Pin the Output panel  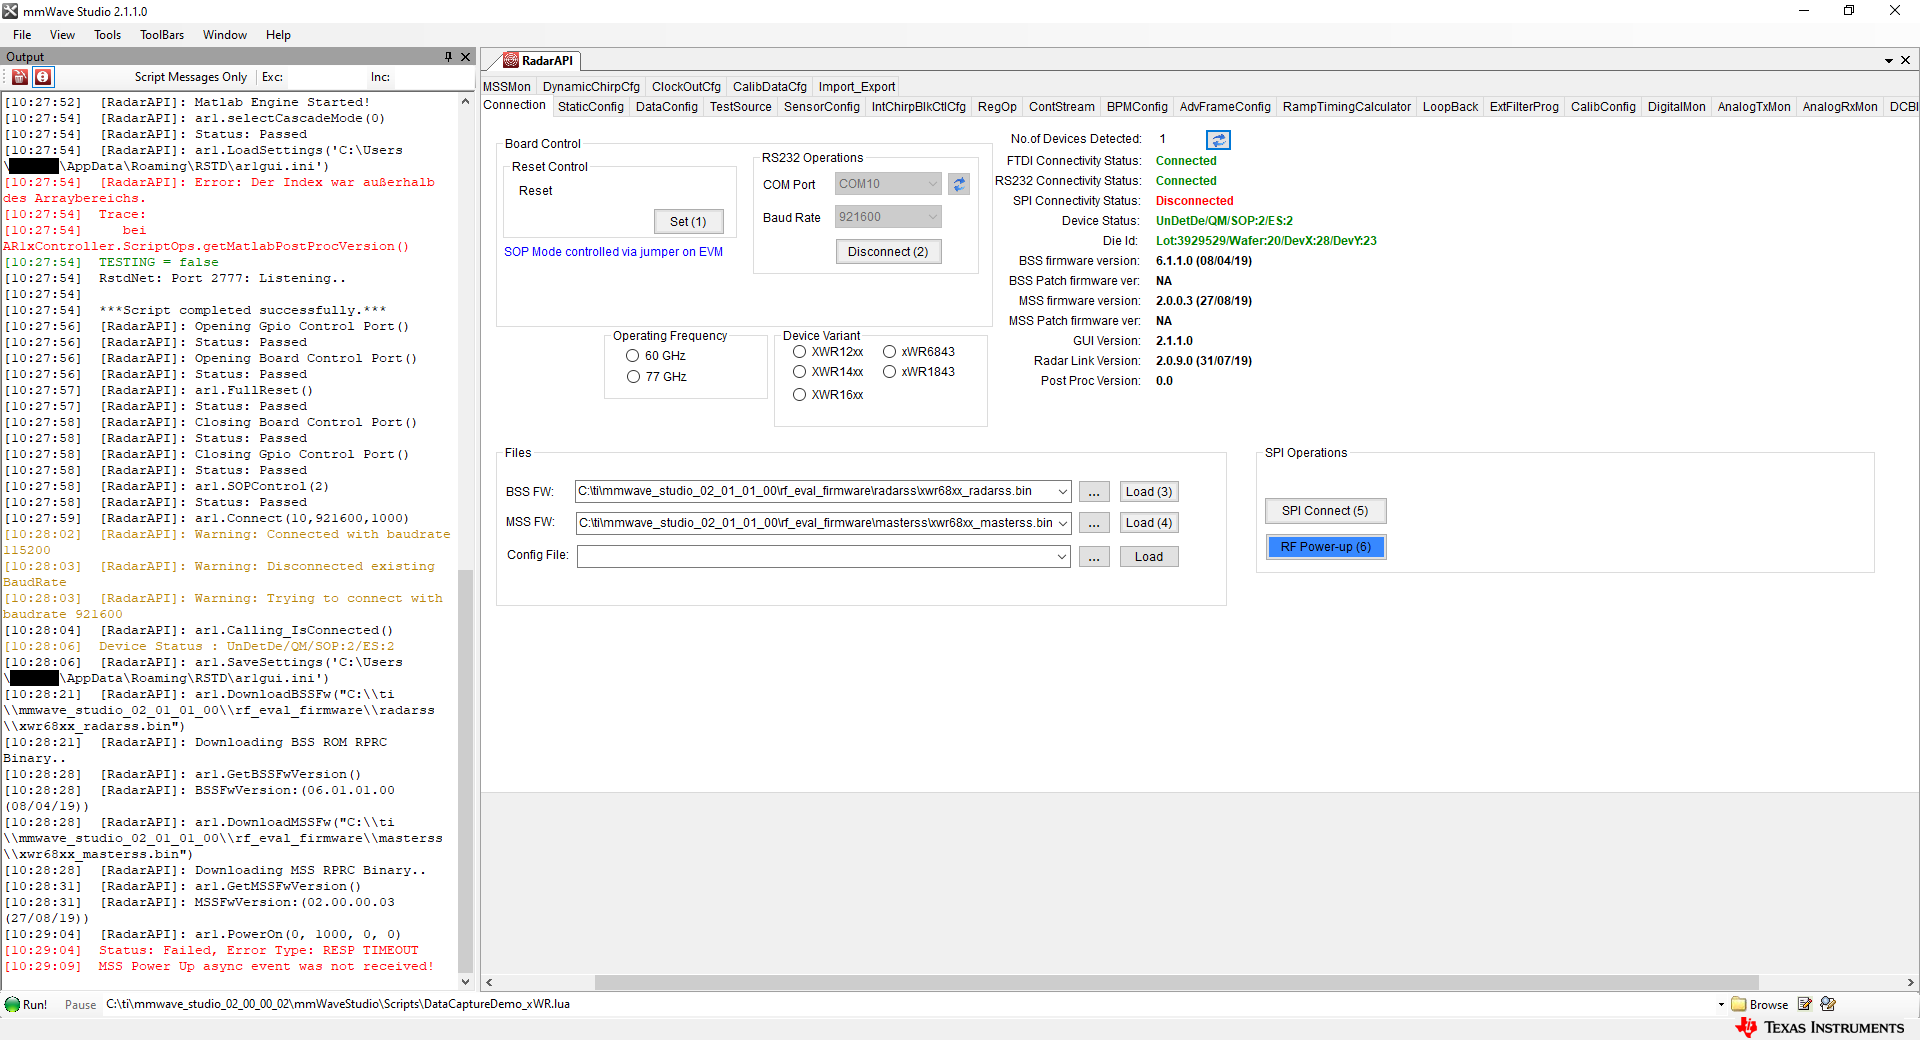pyautogui.click(x=448, y=57)
